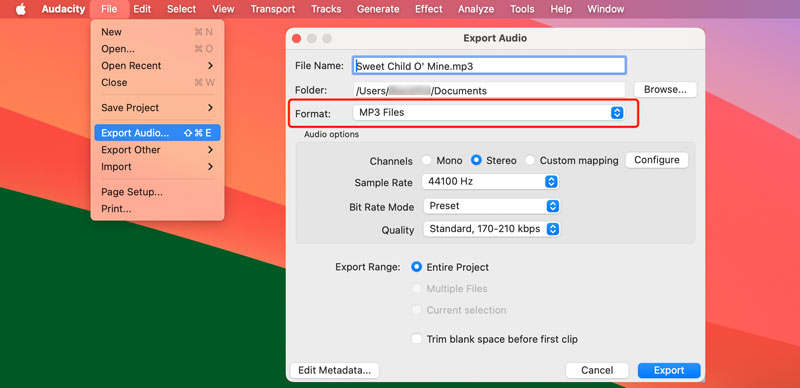Open the View menu
This screenshot has width=800, height=388.
click(x=223, y=9)
